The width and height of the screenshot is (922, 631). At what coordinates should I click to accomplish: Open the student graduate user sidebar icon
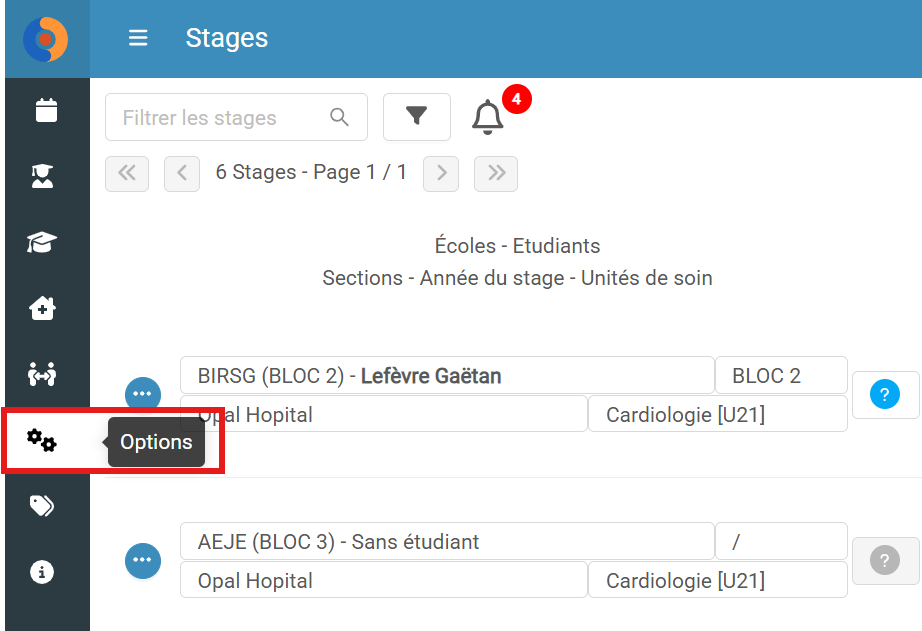point(42,176)
